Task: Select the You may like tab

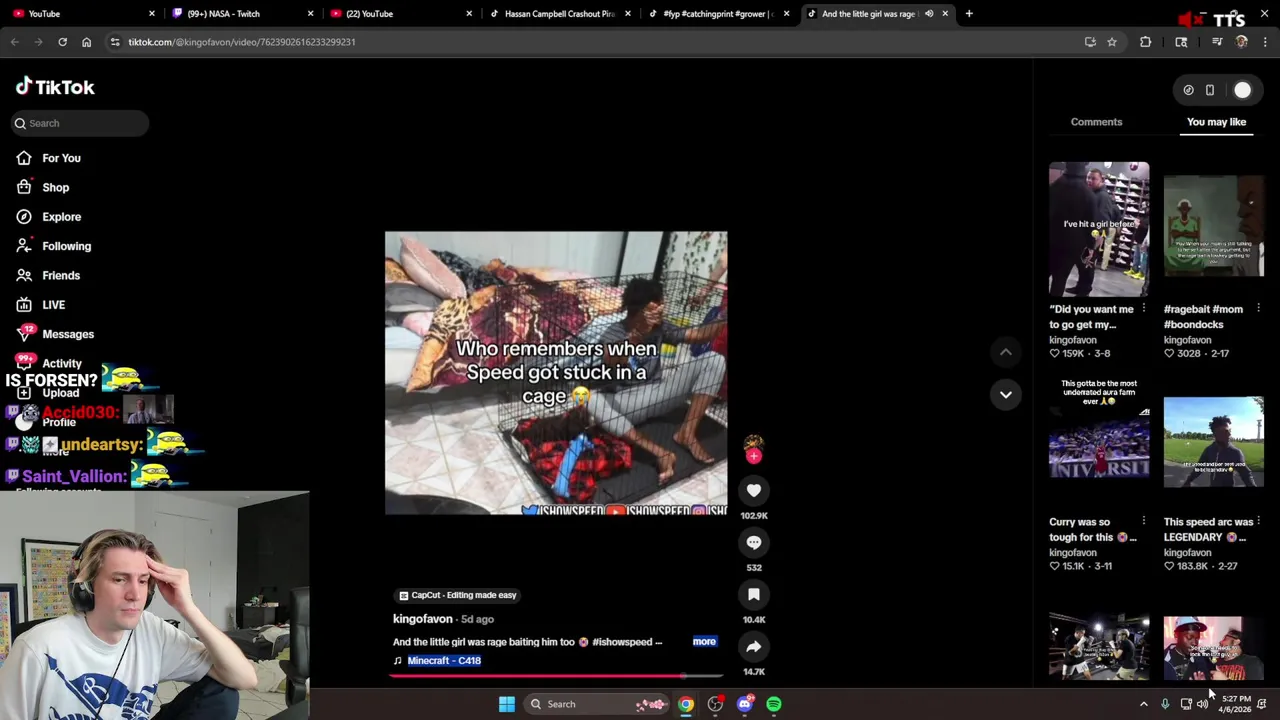Action: click(1216, 122)
